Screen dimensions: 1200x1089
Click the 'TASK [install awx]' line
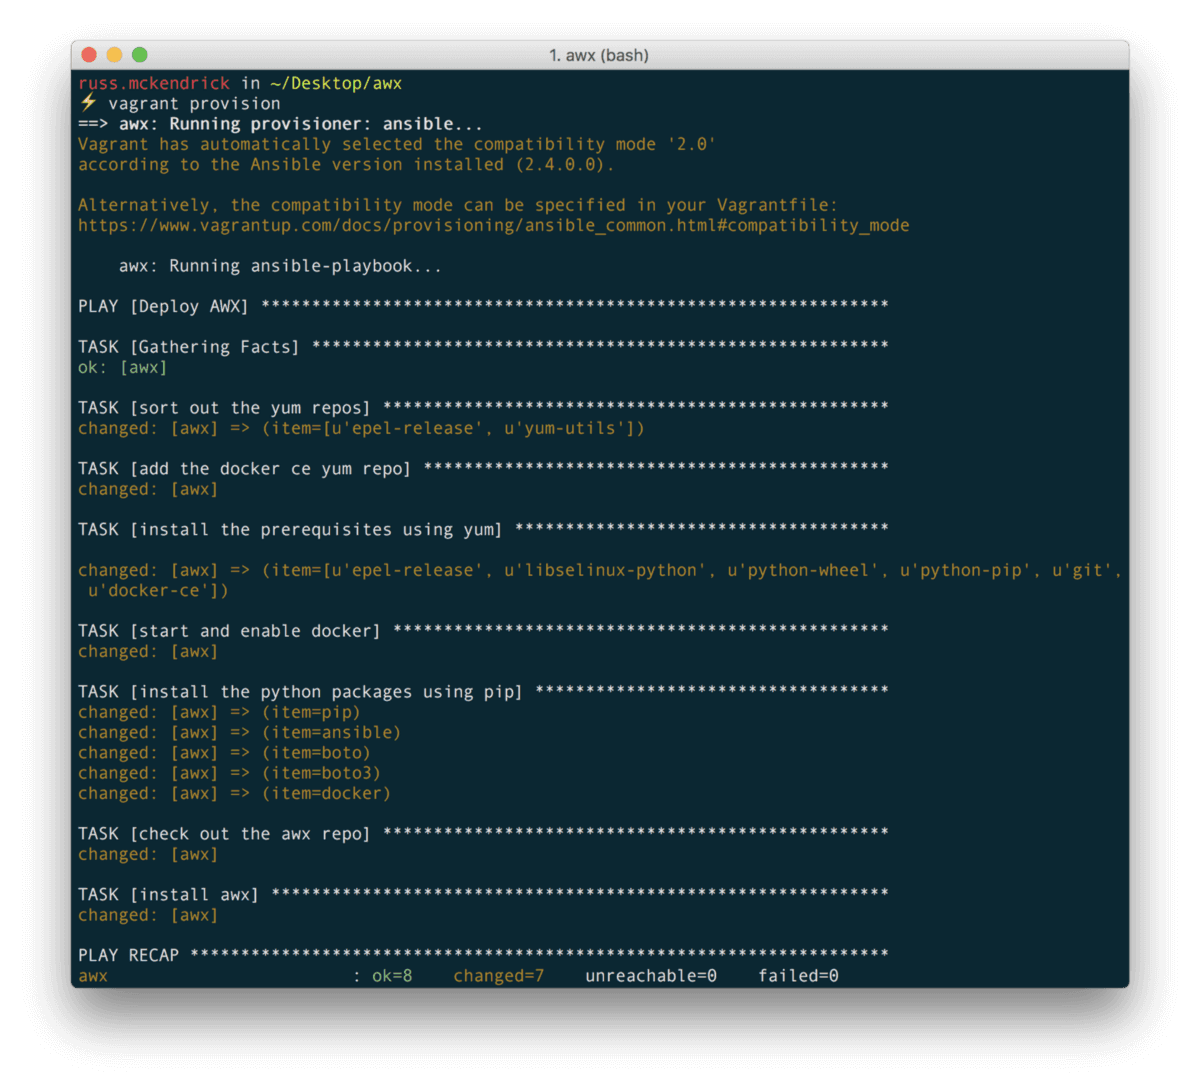[168, 895]
